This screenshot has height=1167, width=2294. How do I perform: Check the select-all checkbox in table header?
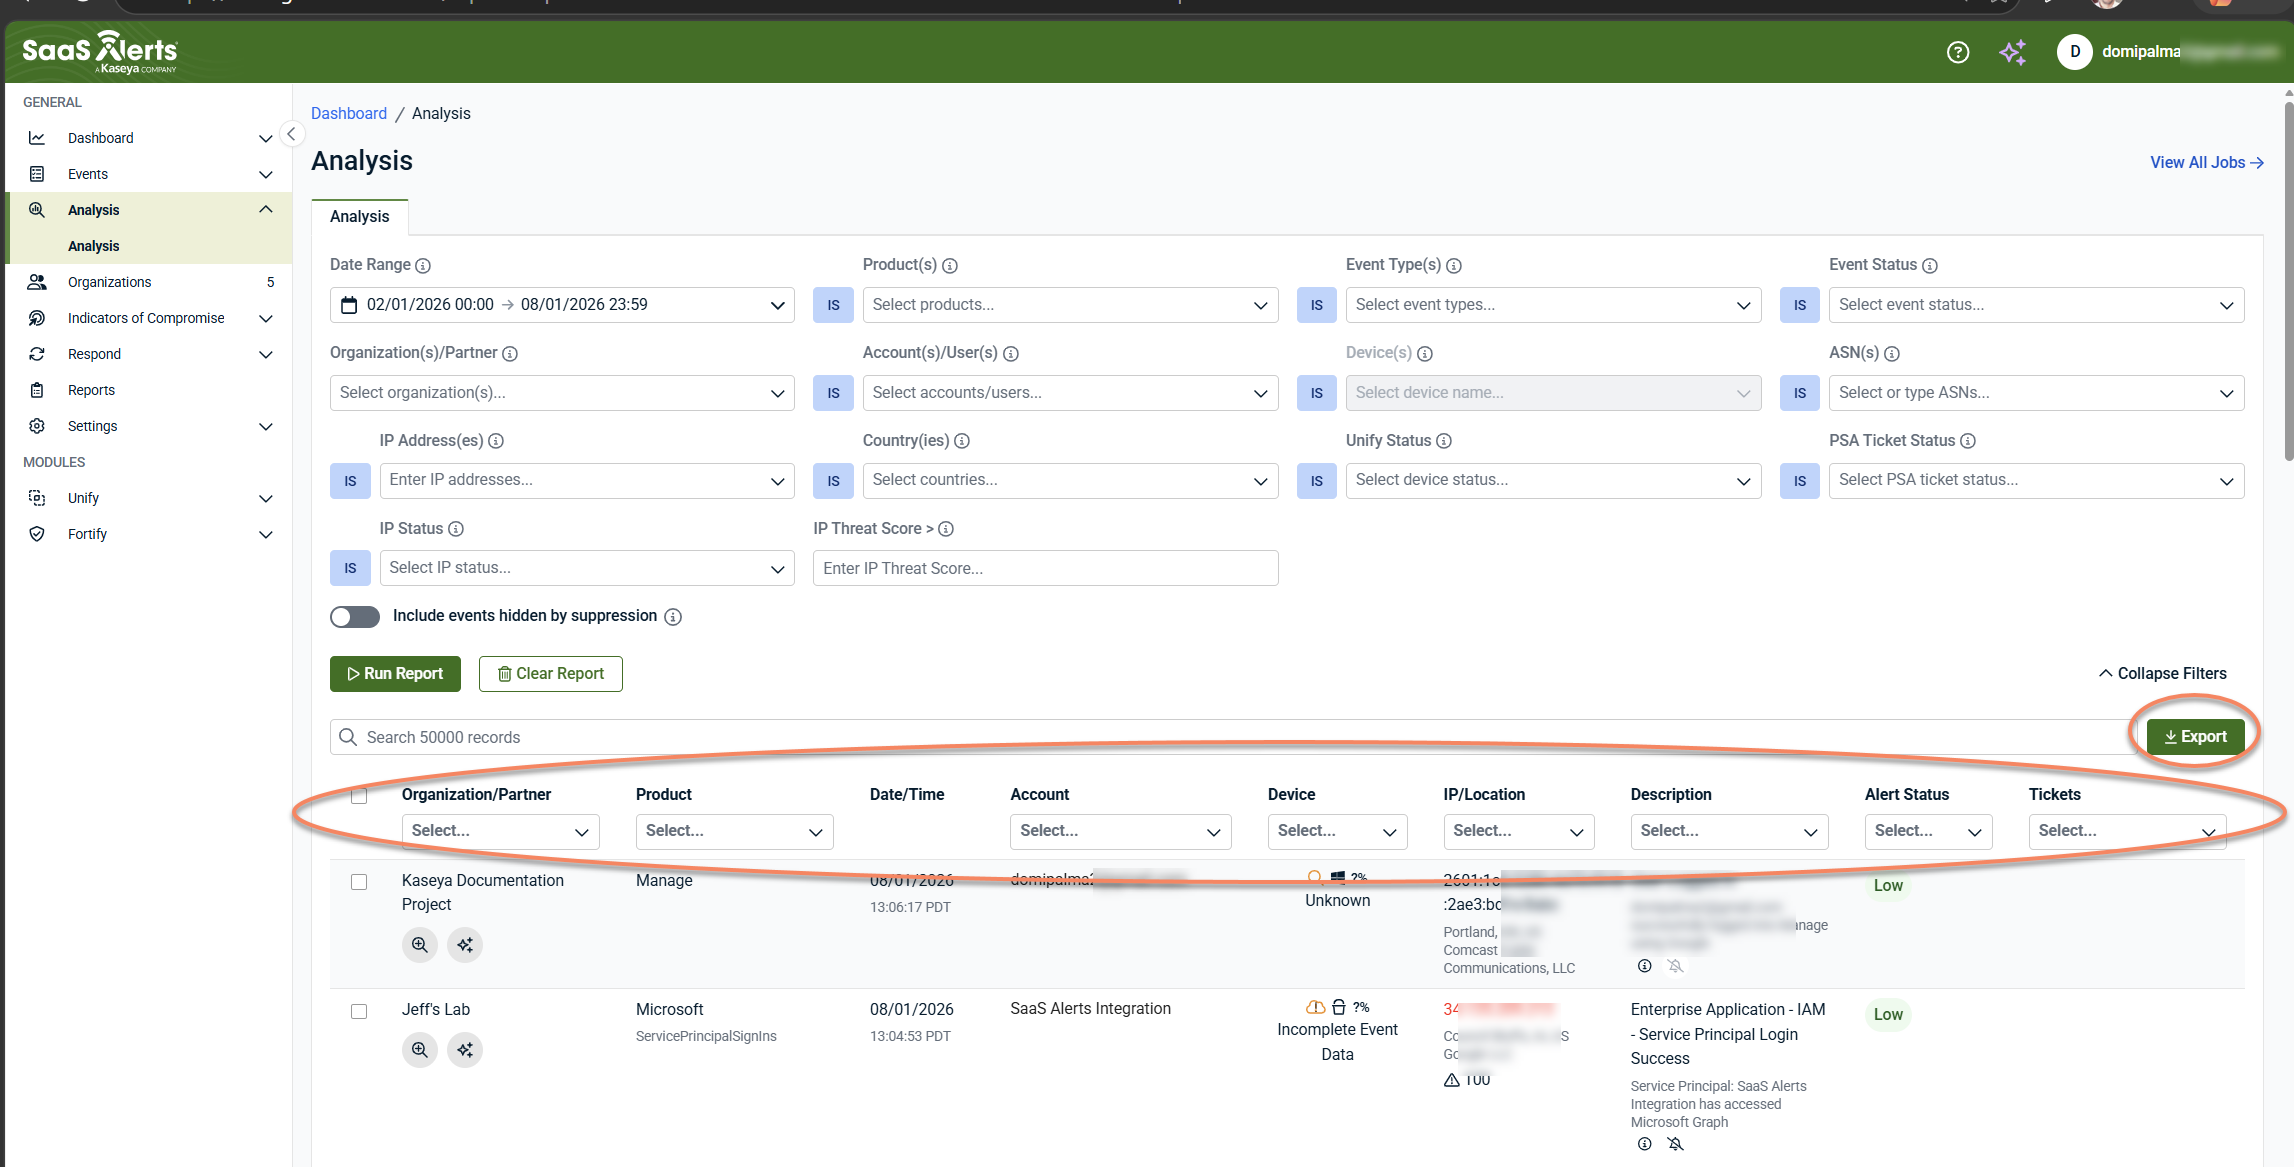pyautogui.click(x=359, y=796)
